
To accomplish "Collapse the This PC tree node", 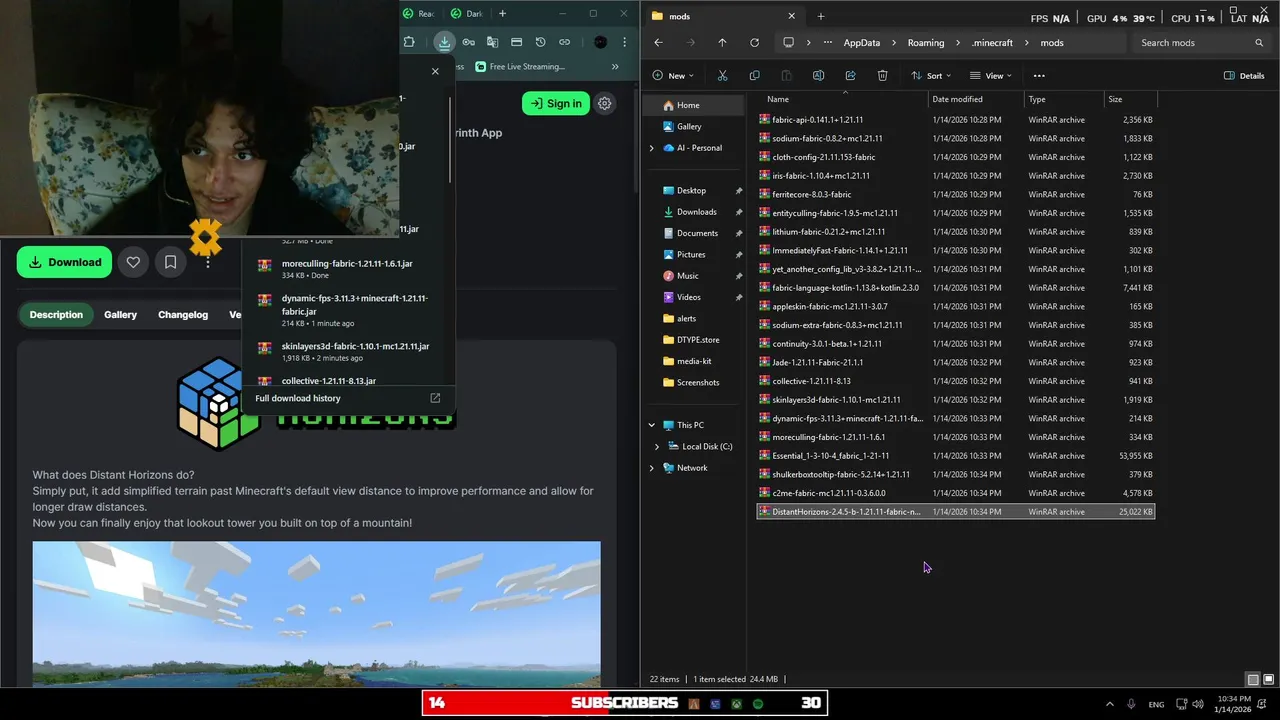I will [652, 425].
